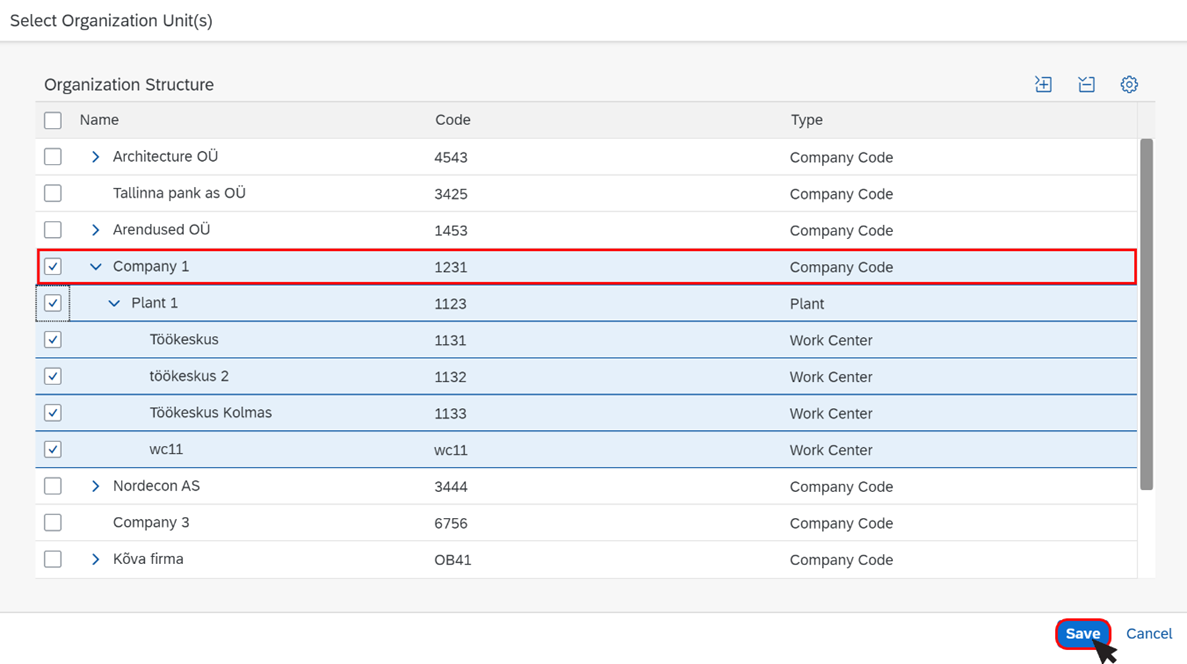Click code 4543 cell
This screenshot has height=664, width=1187.
(450, 157)
